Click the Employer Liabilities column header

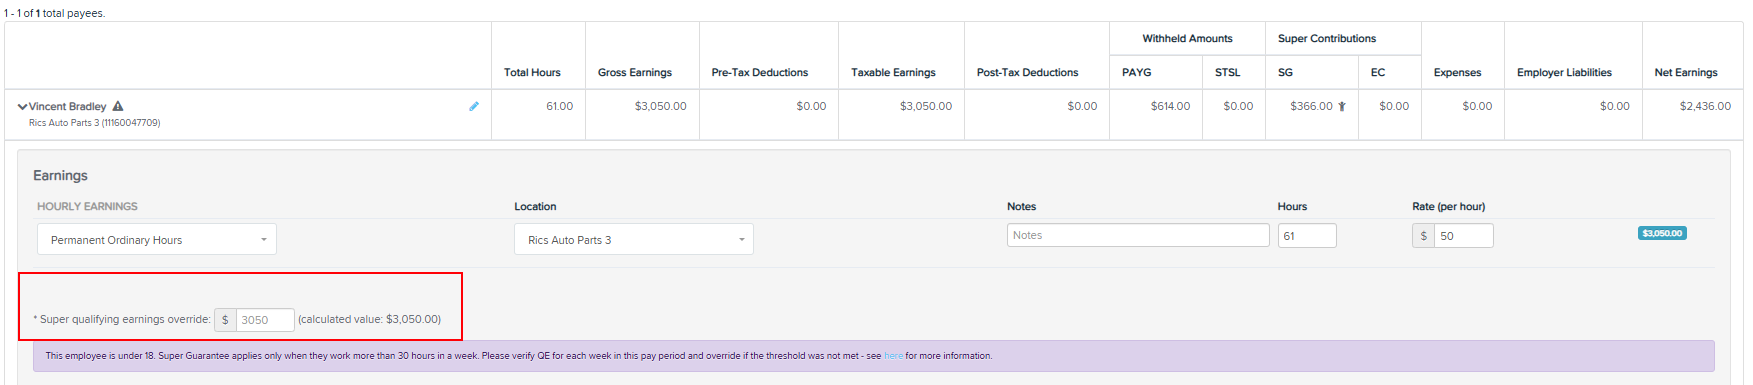click(x=1564, y=72)
